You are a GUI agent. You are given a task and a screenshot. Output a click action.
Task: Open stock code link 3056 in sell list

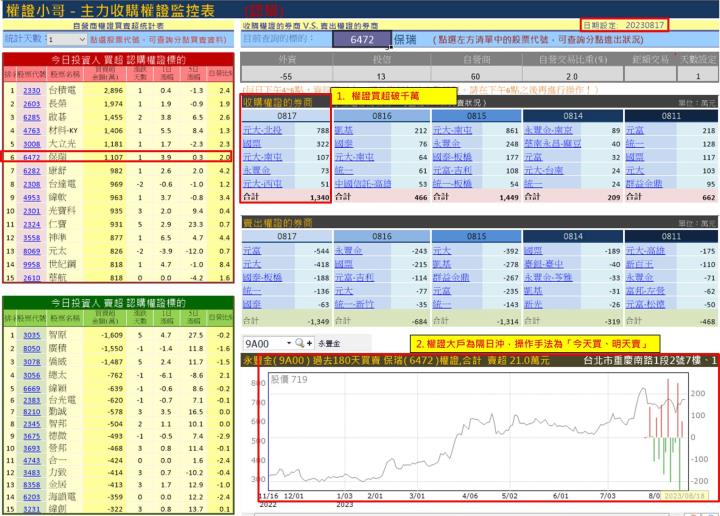pyautogui.click(x=32, y=376)
